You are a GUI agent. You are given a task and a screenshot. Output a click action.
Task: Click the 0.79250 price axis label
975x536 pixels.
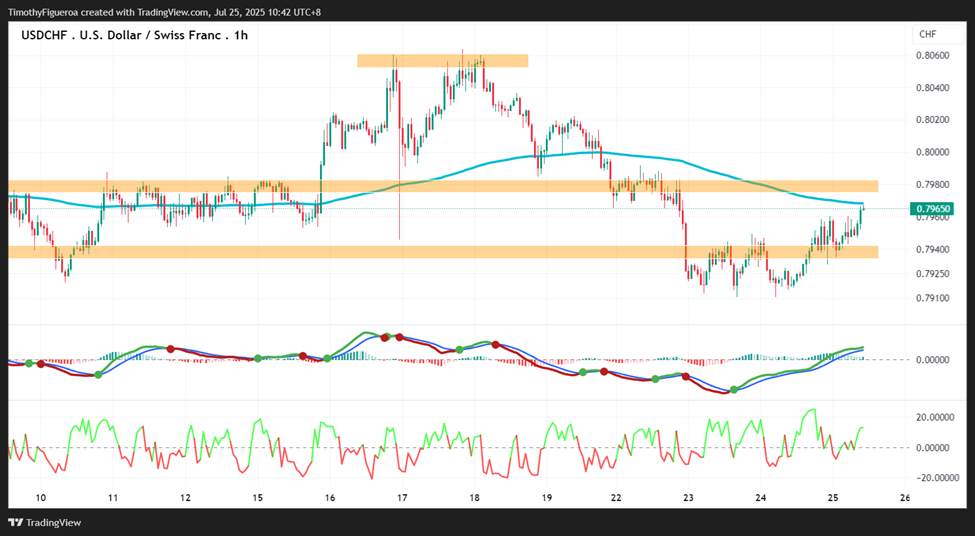932,274
